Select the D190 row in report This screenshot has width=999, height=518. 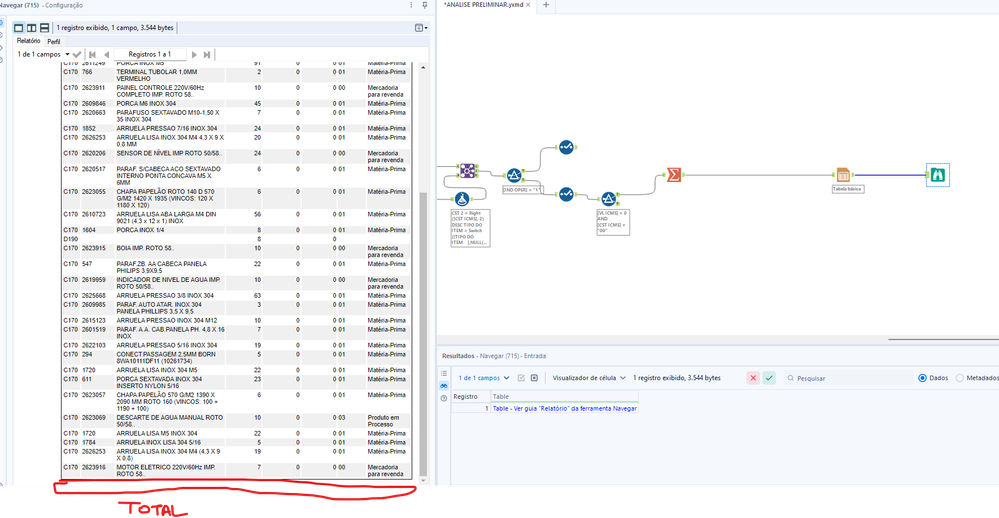(x=236, y=239)
